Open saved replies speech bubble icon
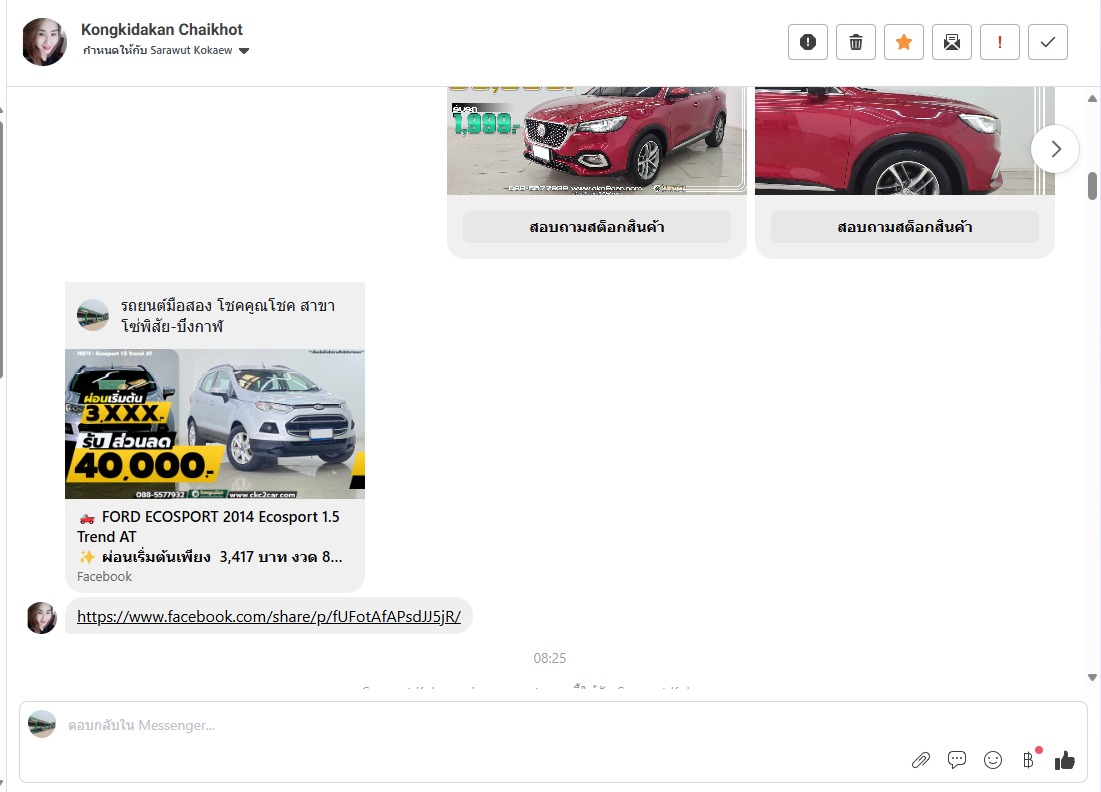 956,760
